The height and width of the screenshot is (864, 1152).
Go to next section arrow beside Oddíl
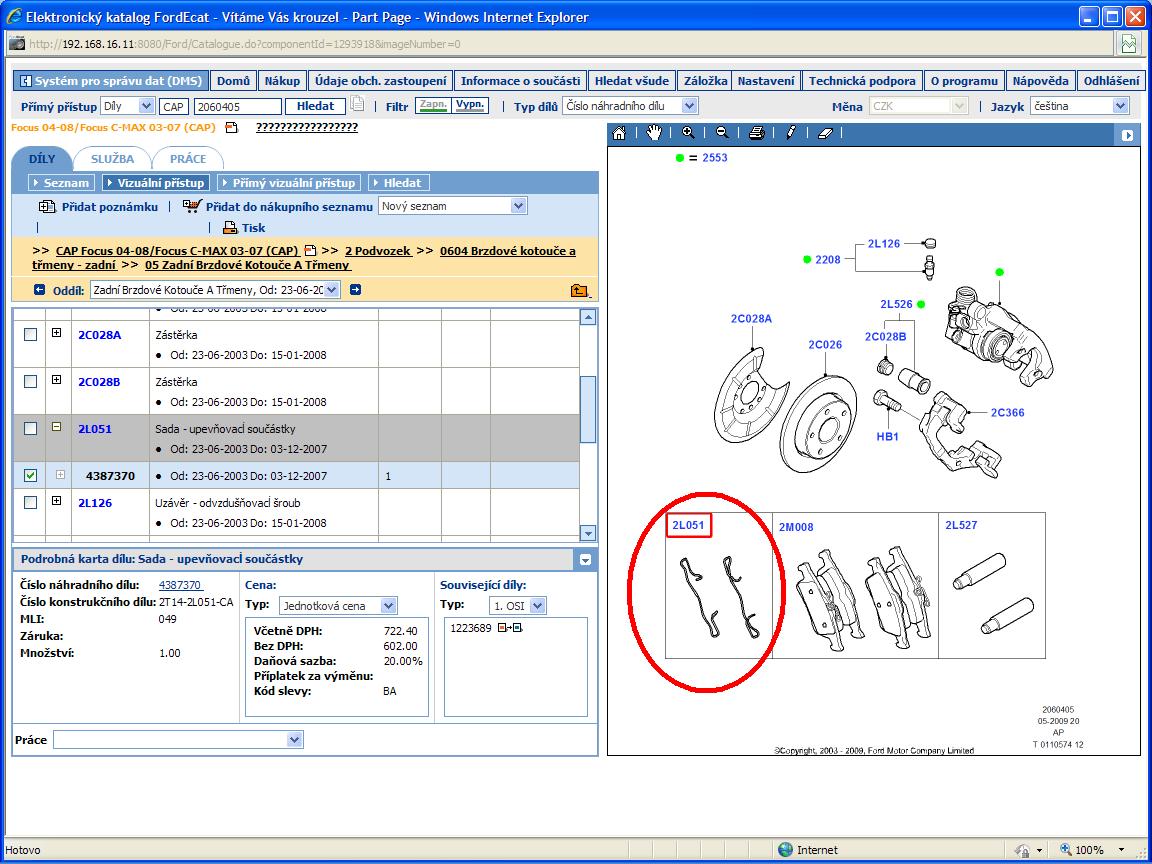tap(355, 290)
